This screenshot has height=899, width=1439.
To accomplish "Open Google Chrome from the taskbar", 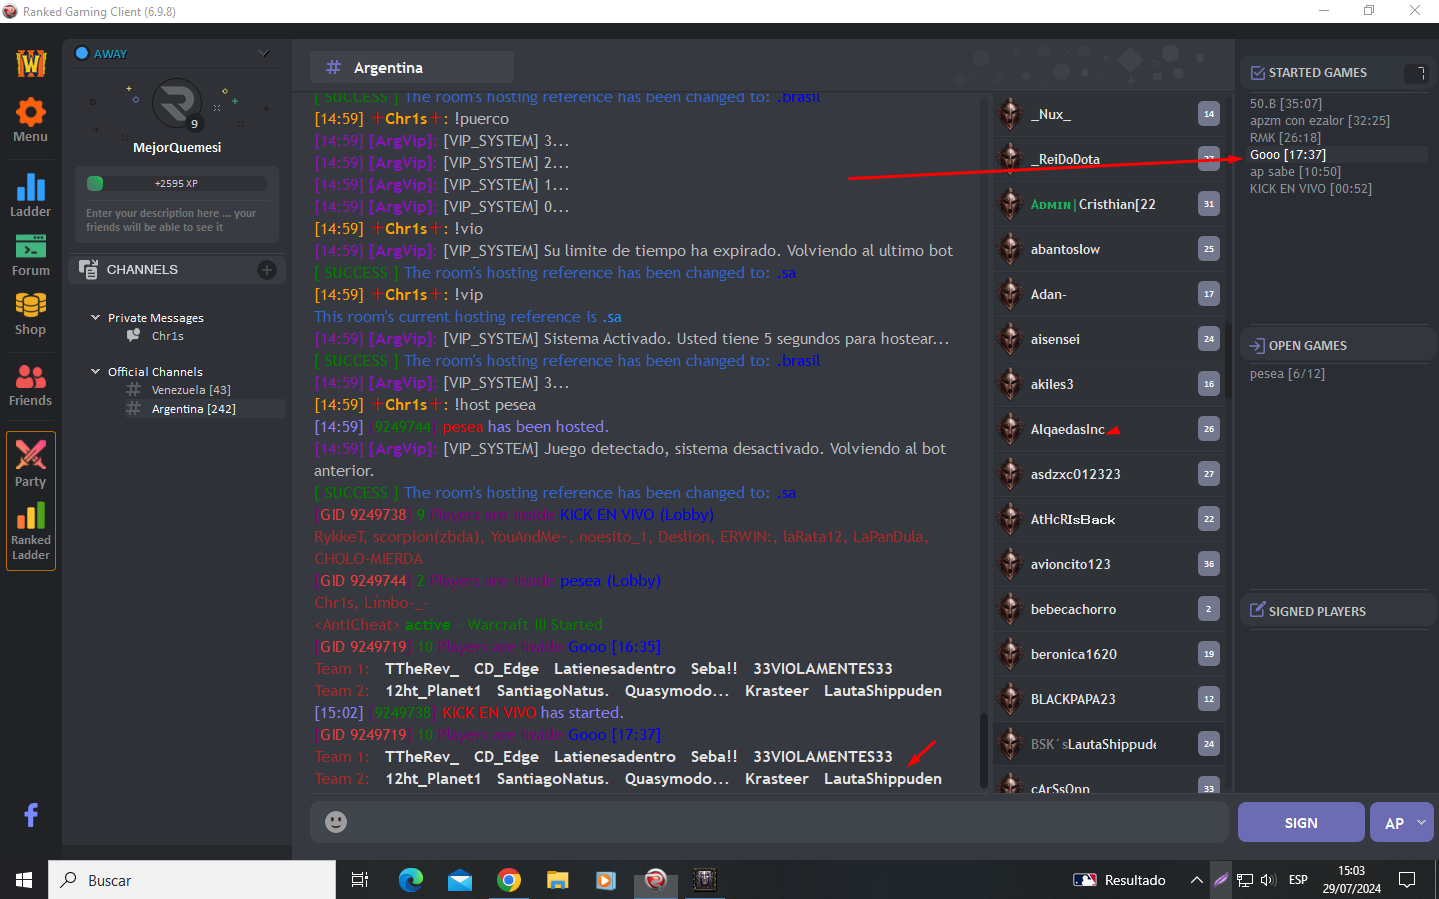I will point(509,880).
